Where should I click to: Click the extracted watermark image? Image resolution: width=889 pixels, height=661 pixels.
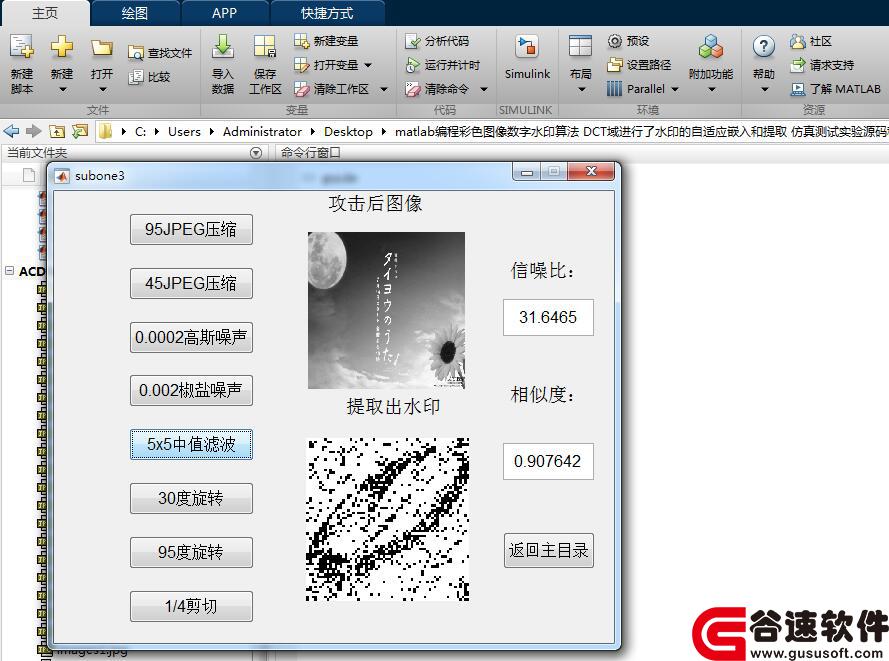(388, 519)
